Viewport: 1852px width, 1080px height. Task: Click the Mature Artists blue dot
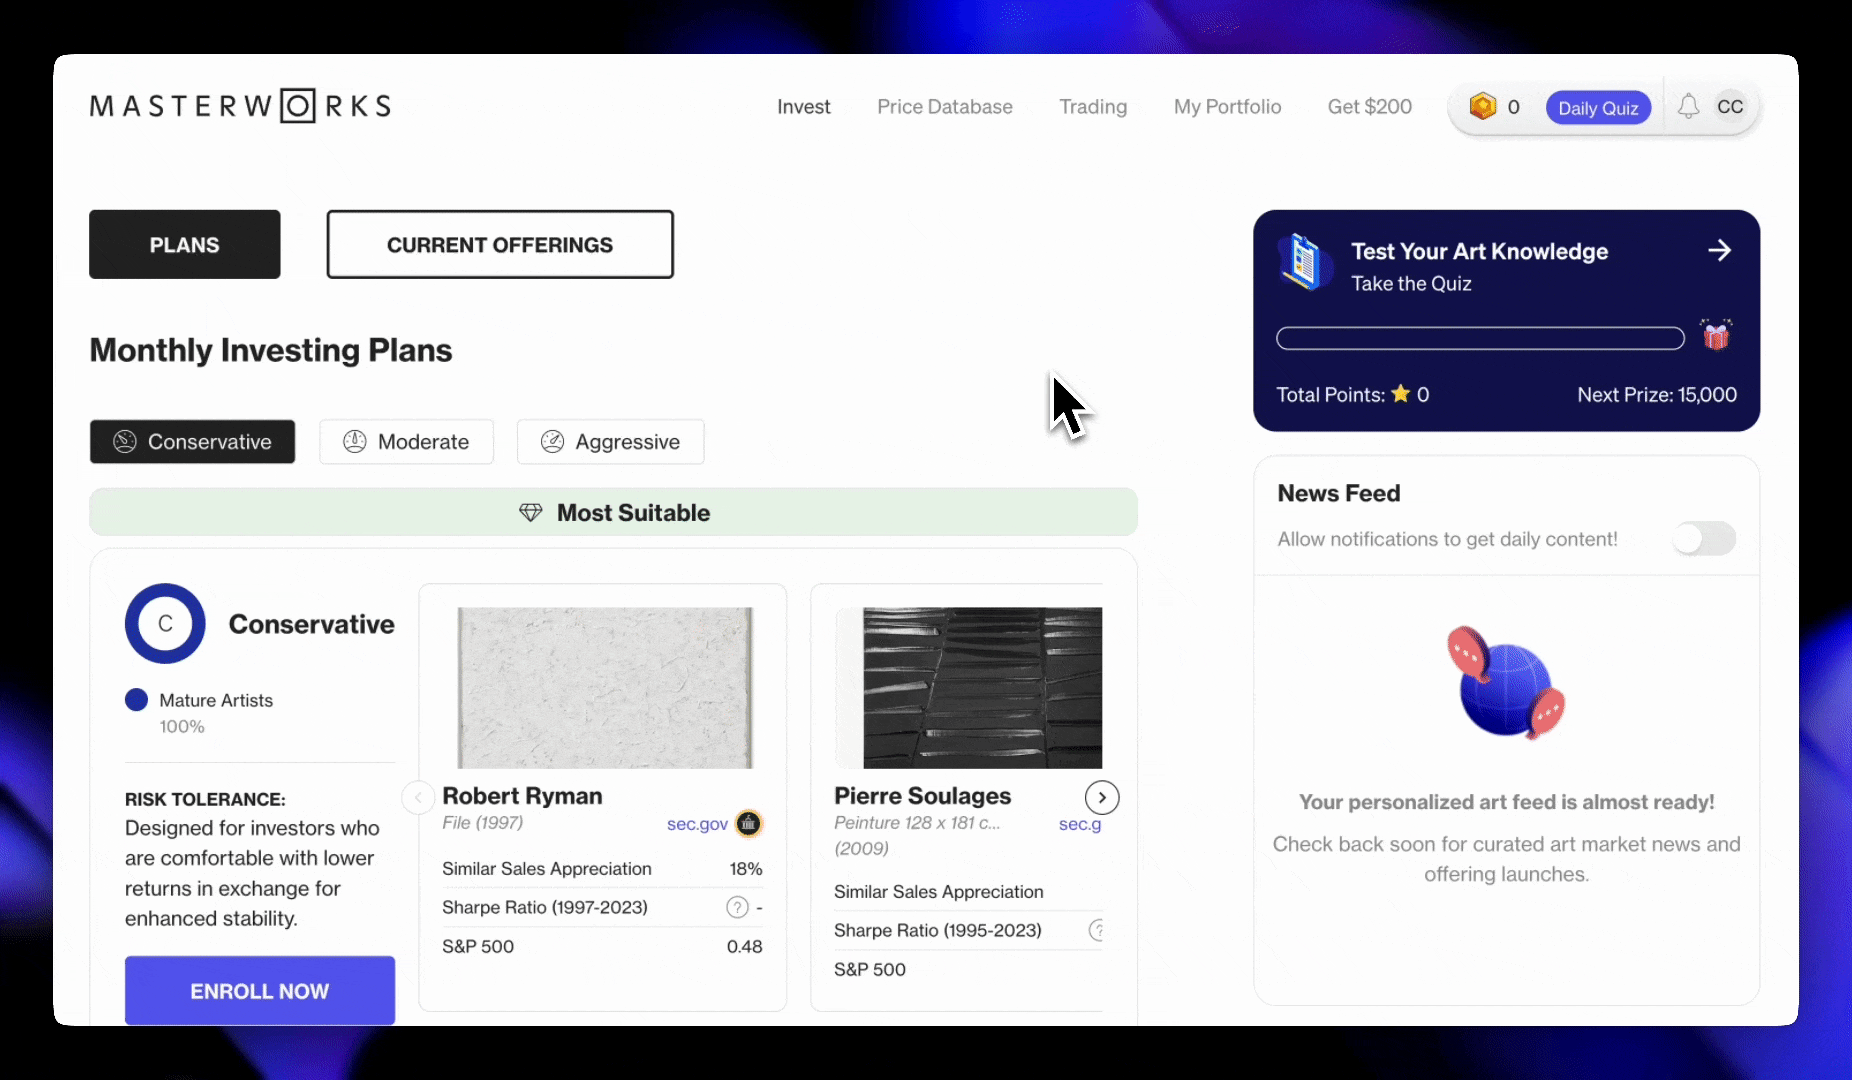point(136,700)
